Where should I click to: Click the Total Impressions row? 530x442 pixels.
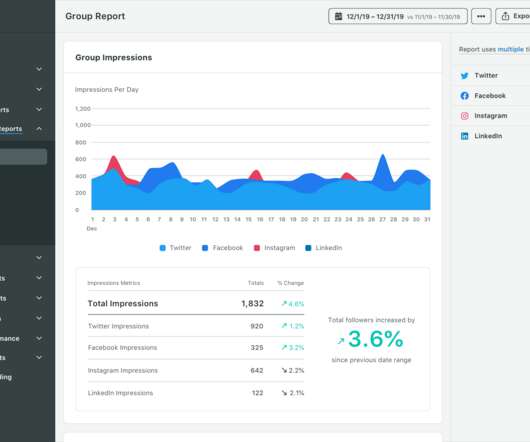tap(196, 303)
